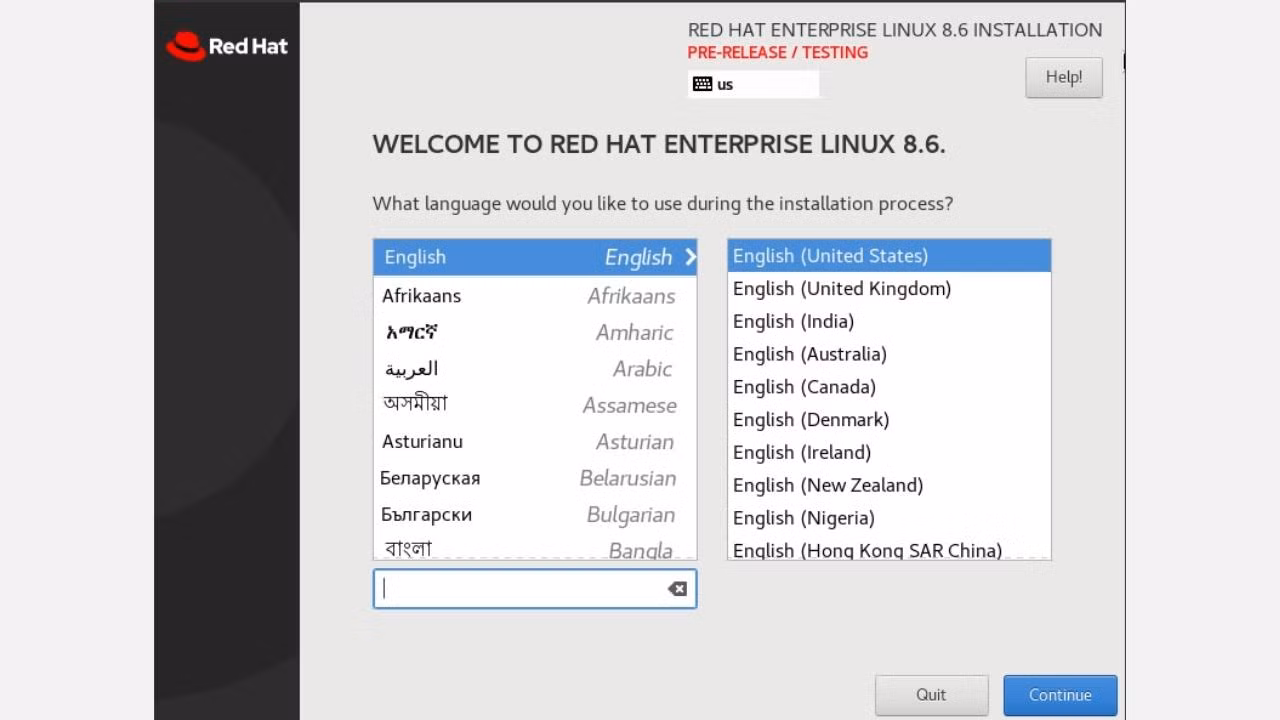Clear the language search field
This screenshot has width=1280, height=720.
coord(677,589)
